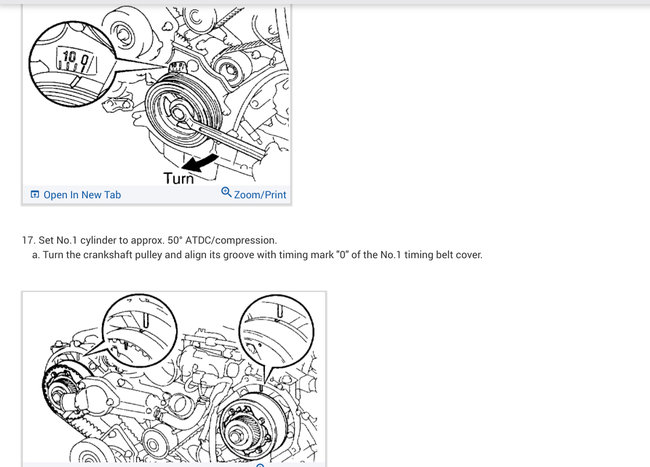Click the right camshaft timing mark inset circle
650x467 pixels.
pyautogui.click(x=276, y=331)
